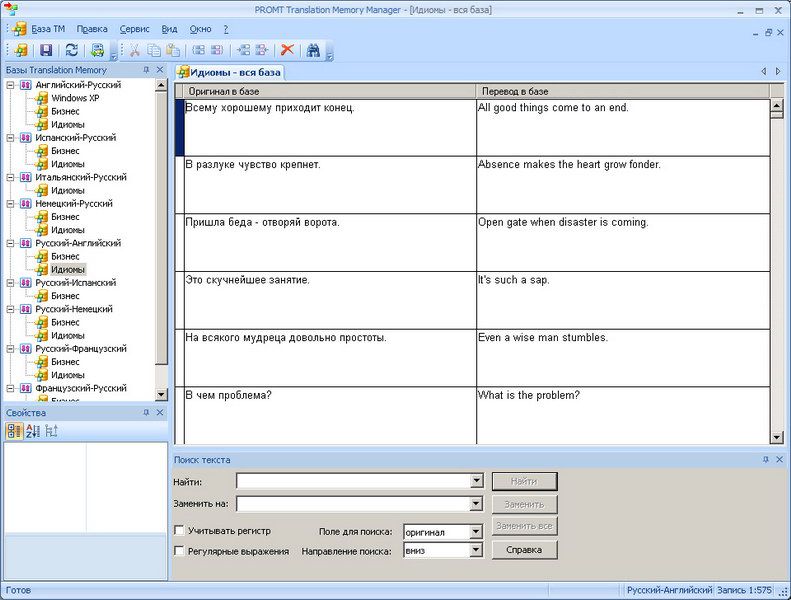Click the table's vertical scrollbar down arrow

coord(776,437)
